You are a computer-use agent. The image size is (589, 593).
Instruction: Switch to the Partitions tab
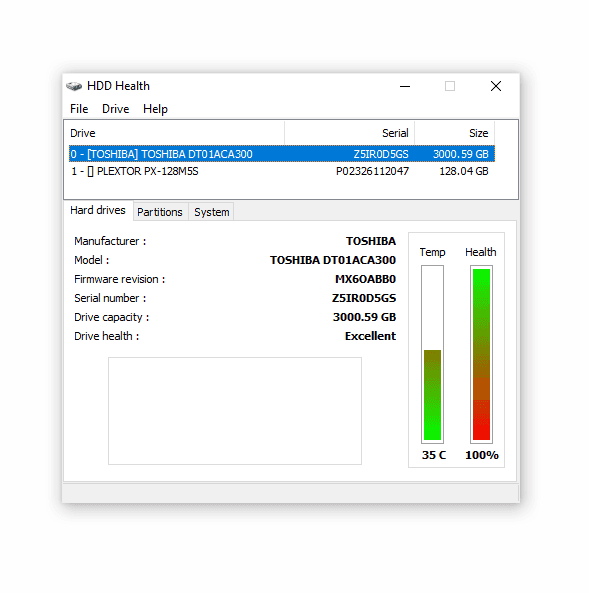(160, 212)
